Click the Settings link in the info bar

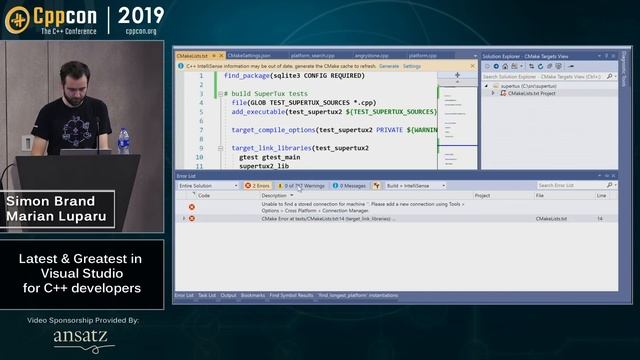[x=411, y=66]
